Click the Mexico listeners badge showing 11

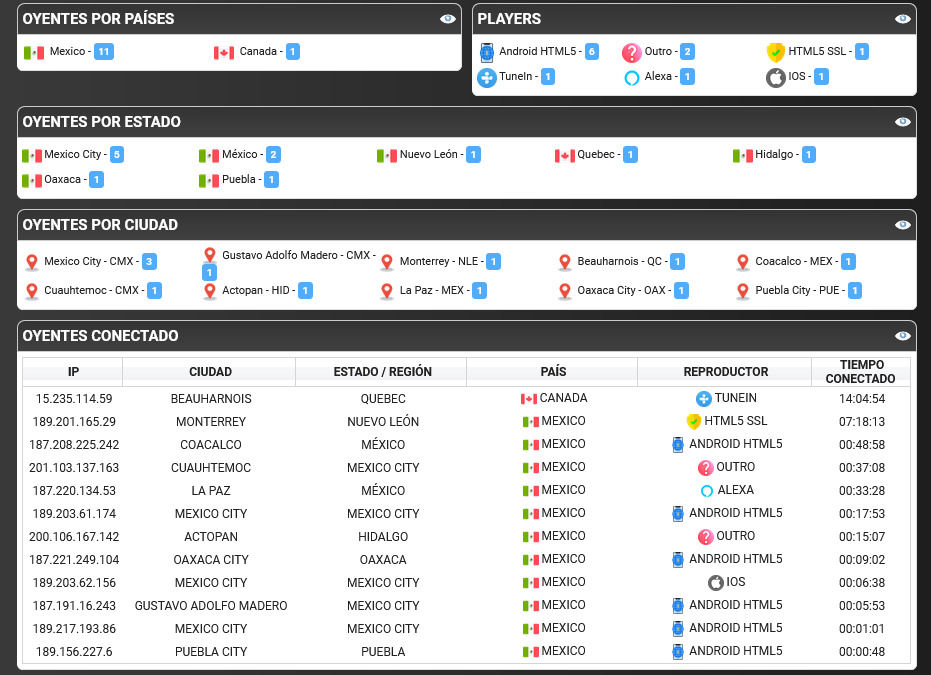(104, 52)
